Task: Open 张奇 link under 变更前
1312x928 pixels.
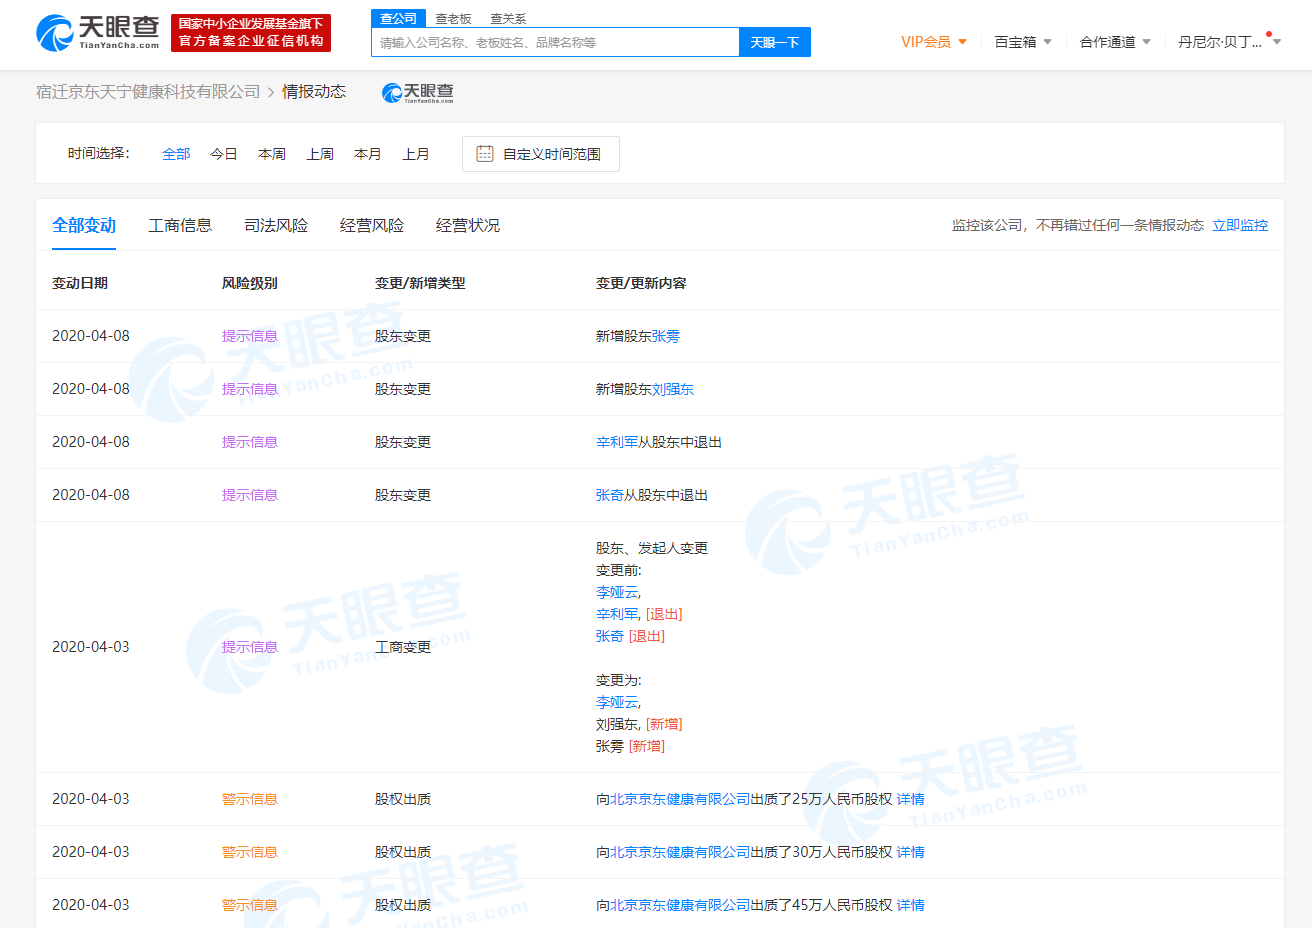Action: tap(610, 636)
